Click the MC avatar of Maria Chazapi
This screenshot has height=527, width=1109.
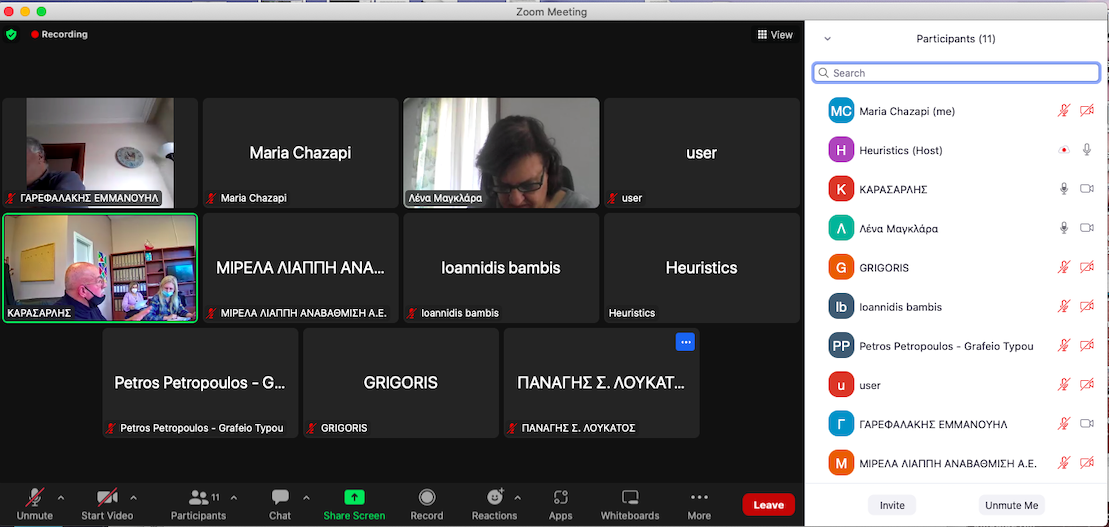click(842, 111)
